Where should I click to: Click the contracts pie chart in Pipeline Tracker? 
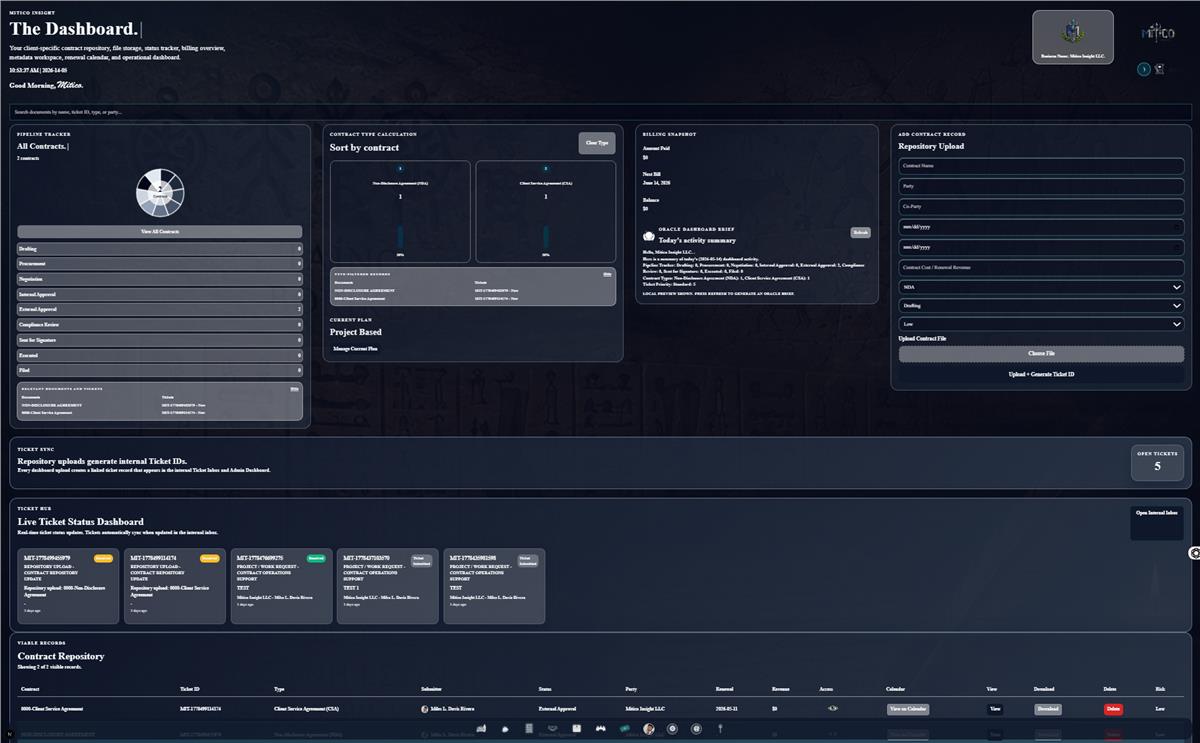point(160,194)
